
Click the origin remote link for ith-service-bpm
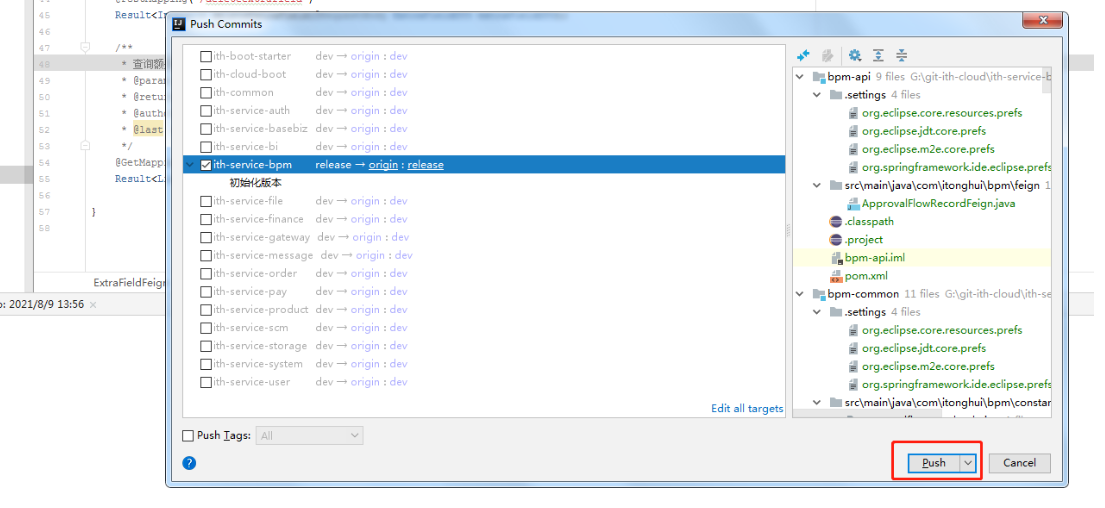[x=383, y=165]
